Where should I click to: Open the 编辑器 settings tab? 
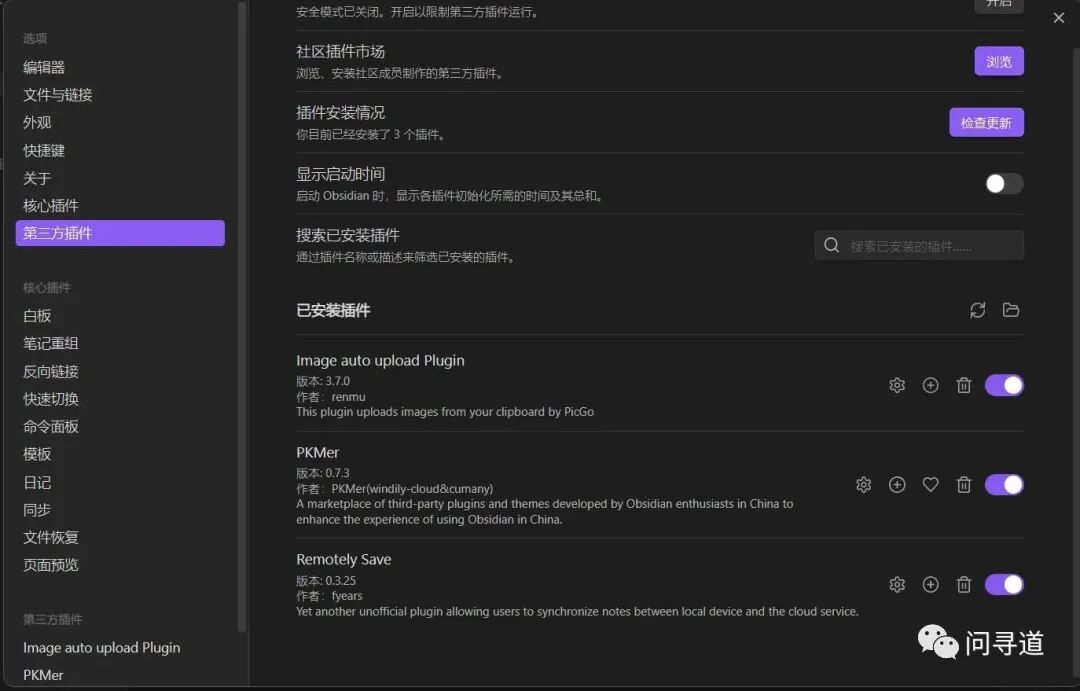[121, 67]
